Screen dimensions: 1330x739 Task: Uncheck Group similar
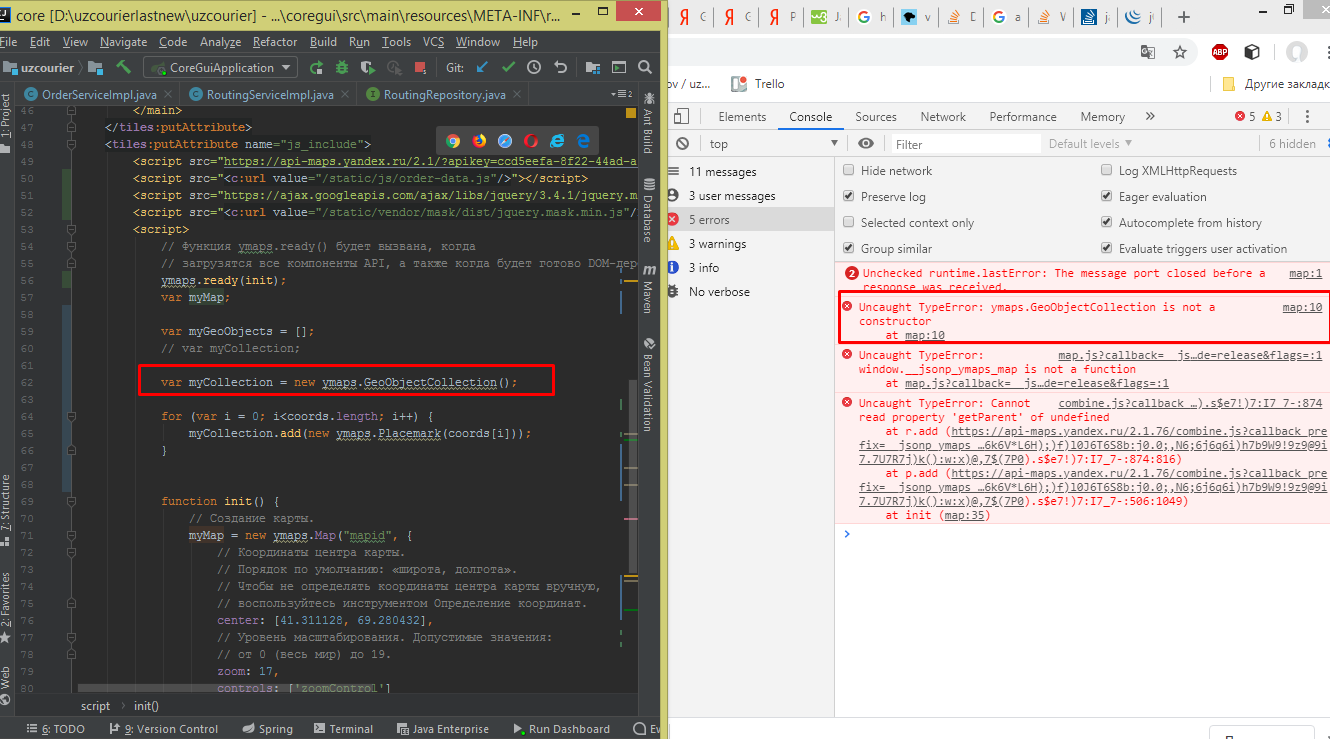(849, 249)
